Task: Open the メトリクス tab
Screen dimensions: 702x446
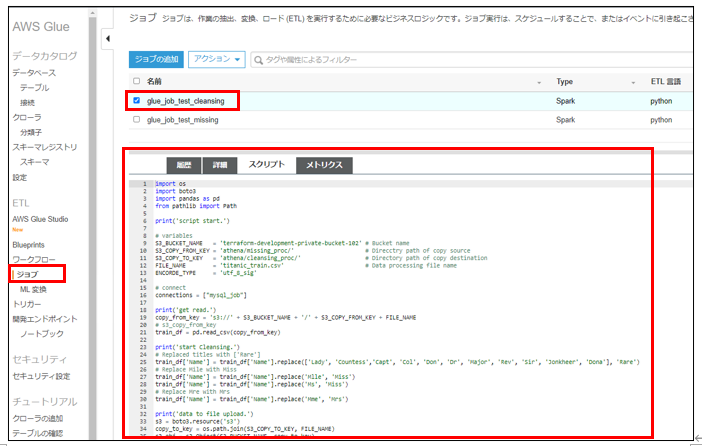Action: pos(324,165)
